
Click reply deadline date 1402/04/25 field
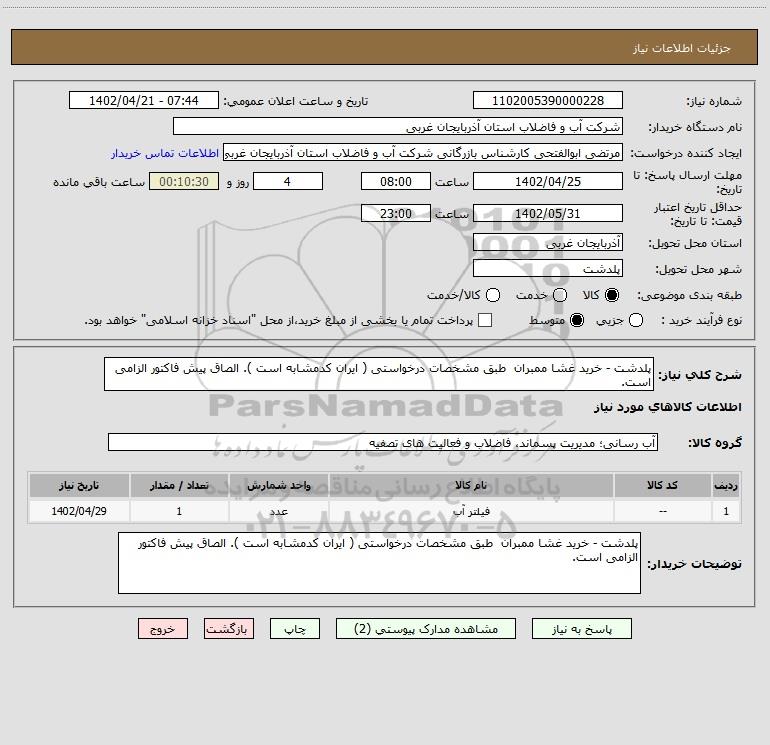coord(548,181)
